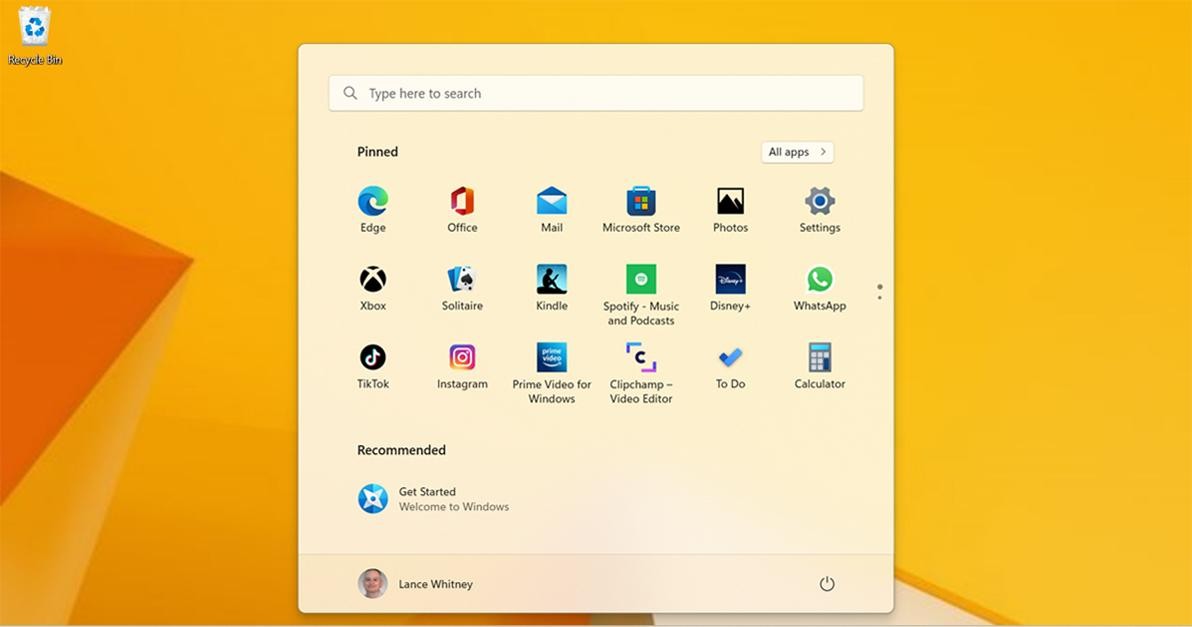Open the All apps list

click(797, 152)
